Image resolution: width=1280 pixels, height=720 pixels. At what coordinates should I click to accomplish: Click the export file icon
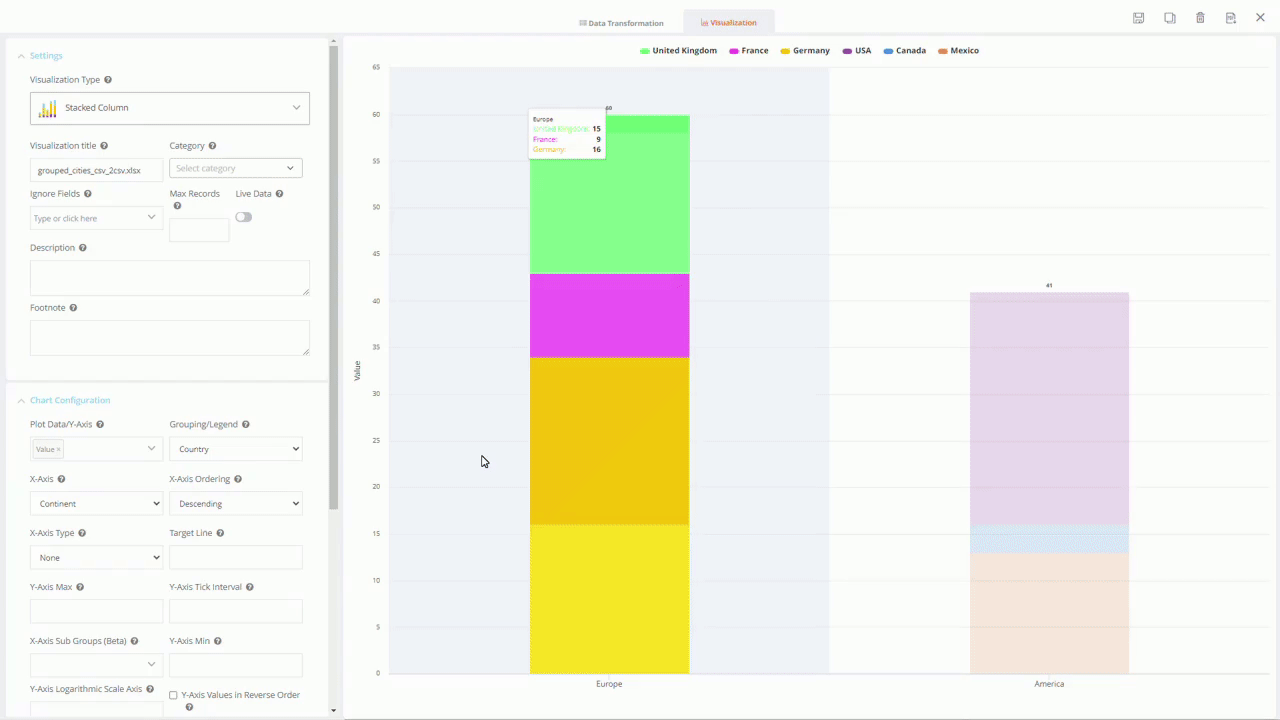pos(1231,18)
